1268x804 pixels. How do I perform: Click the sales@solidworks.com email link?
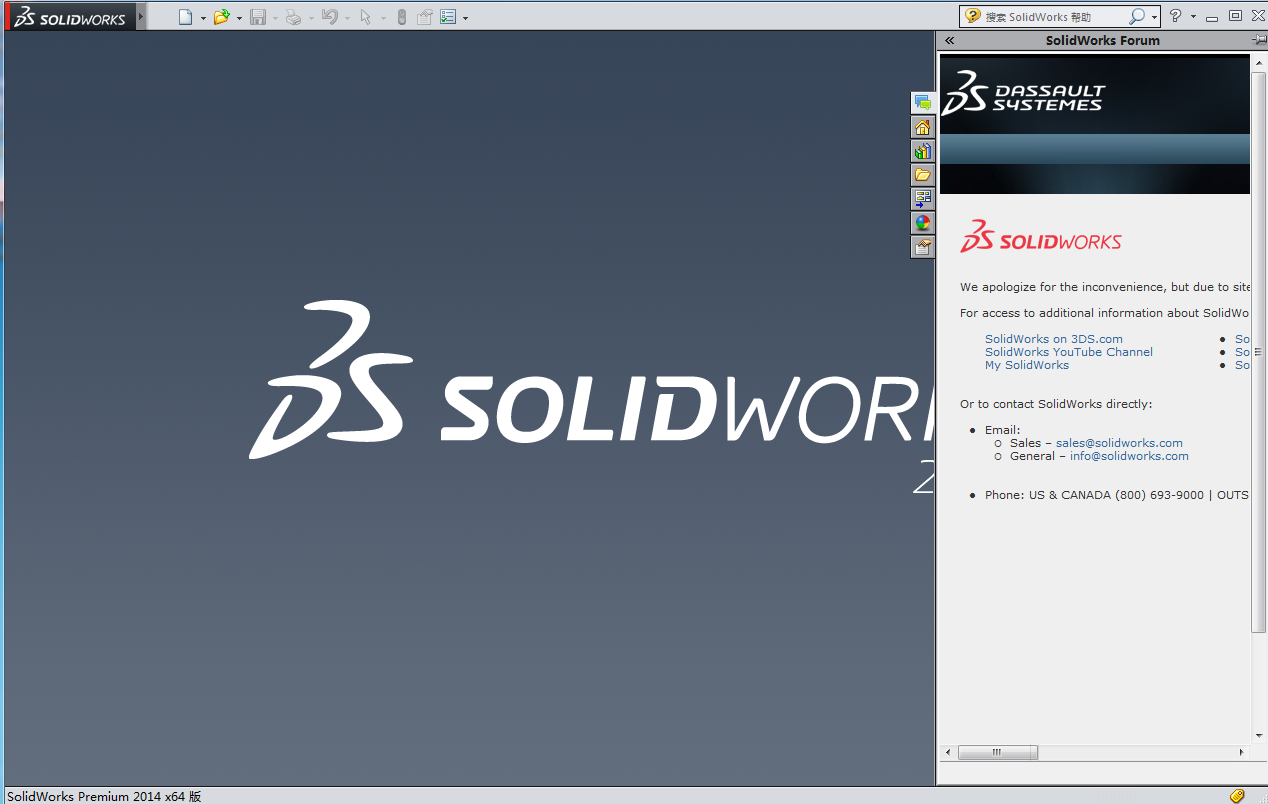tap(1119, 443)
